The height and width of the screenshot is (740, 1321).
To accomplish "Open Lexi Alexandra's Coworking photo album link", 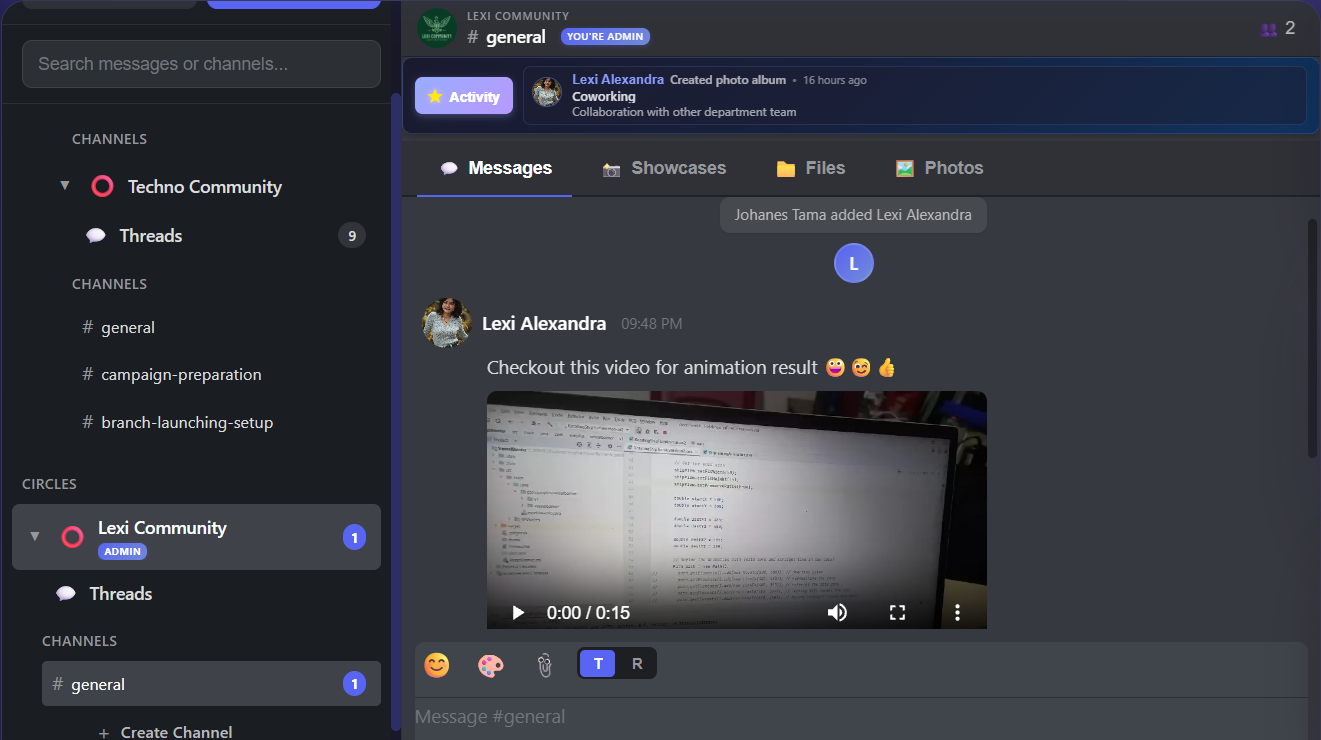I will pyautogui.click(x=601, y=95).
